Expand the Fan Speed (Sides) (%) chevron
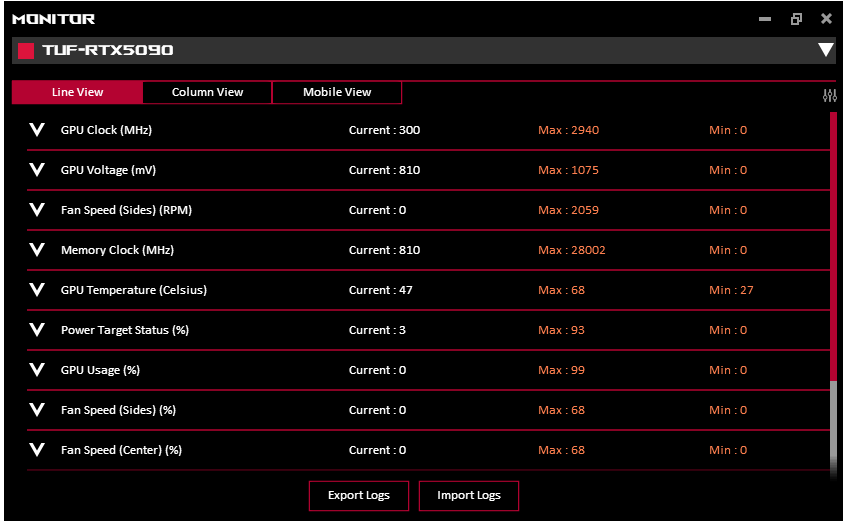 coord(37,410)
